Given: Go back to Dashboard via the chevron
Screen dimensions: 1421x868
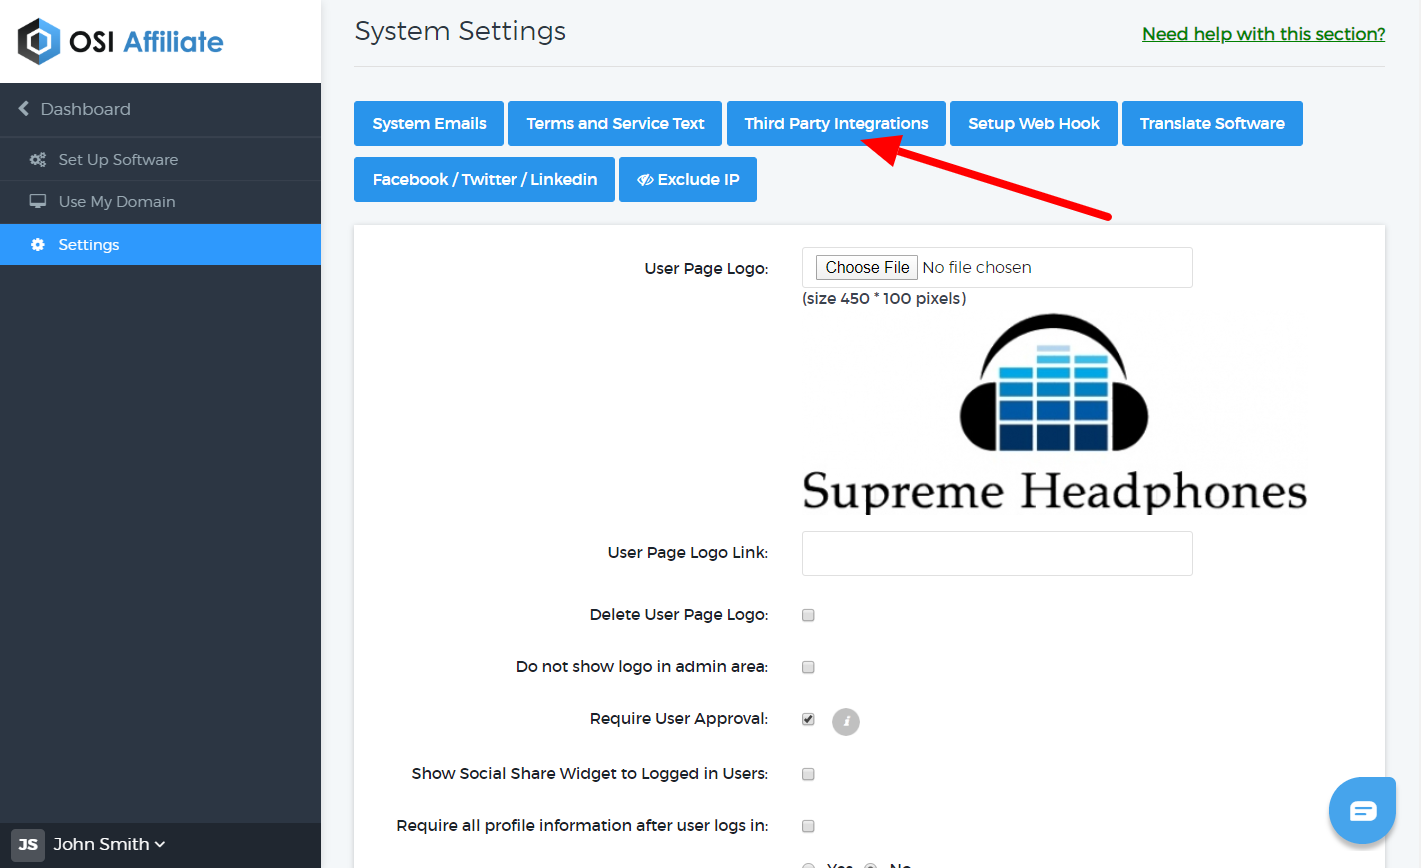Looking at the screenshot, I should click(x=23, y=109).
